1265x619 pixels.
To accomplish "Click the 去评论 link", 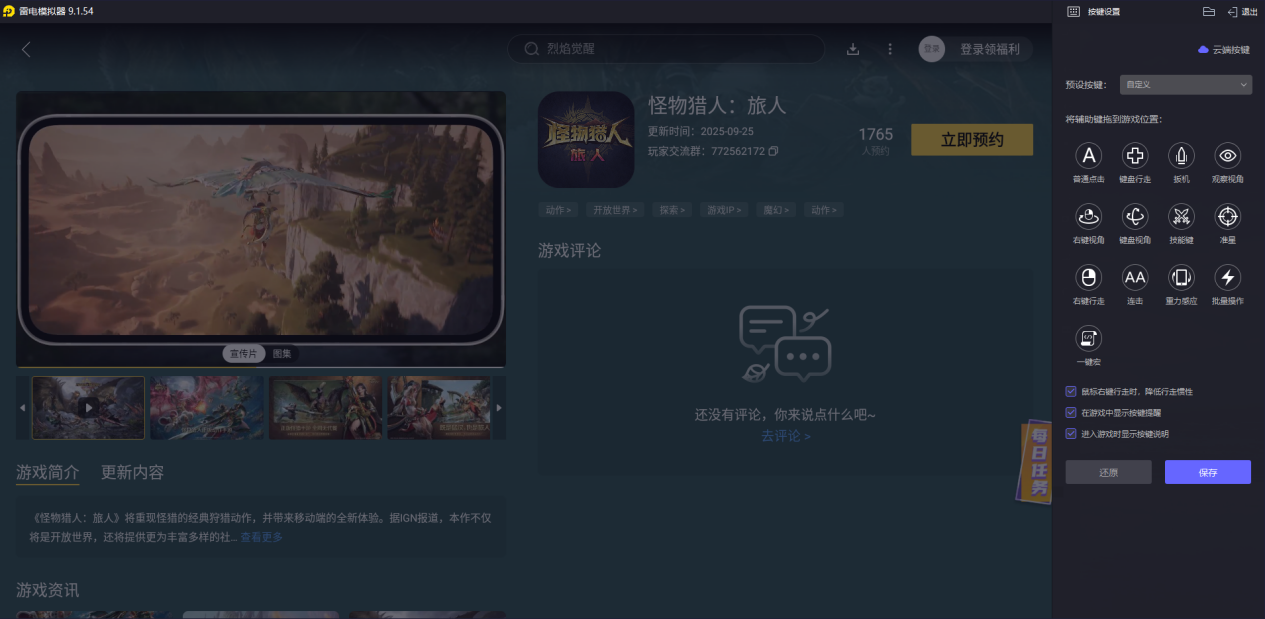I will [x=785, y=436].
